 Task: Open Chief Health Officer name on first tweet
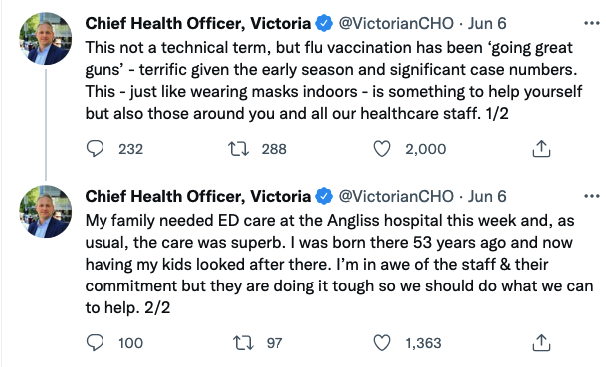(198, 24)
